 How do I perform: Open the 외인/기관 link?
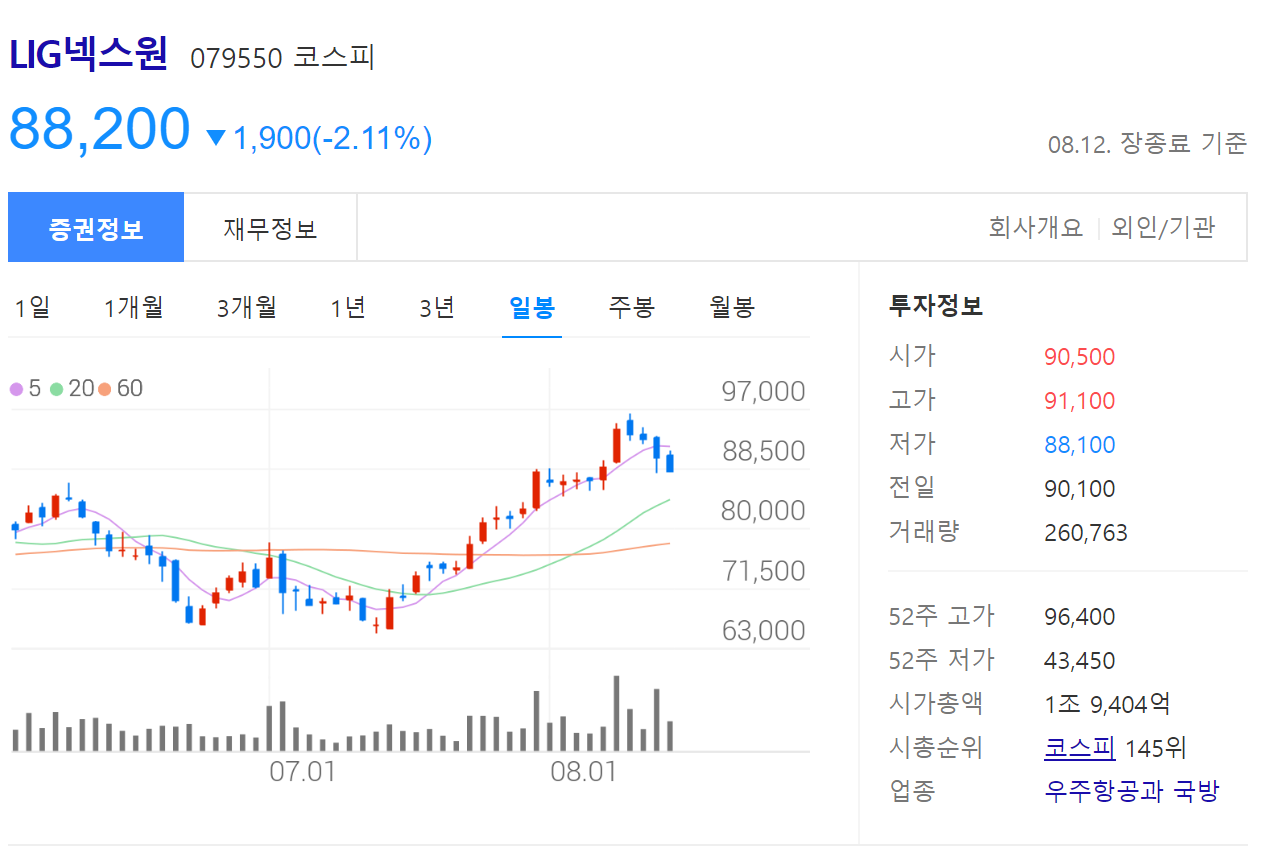(1163, 227)
